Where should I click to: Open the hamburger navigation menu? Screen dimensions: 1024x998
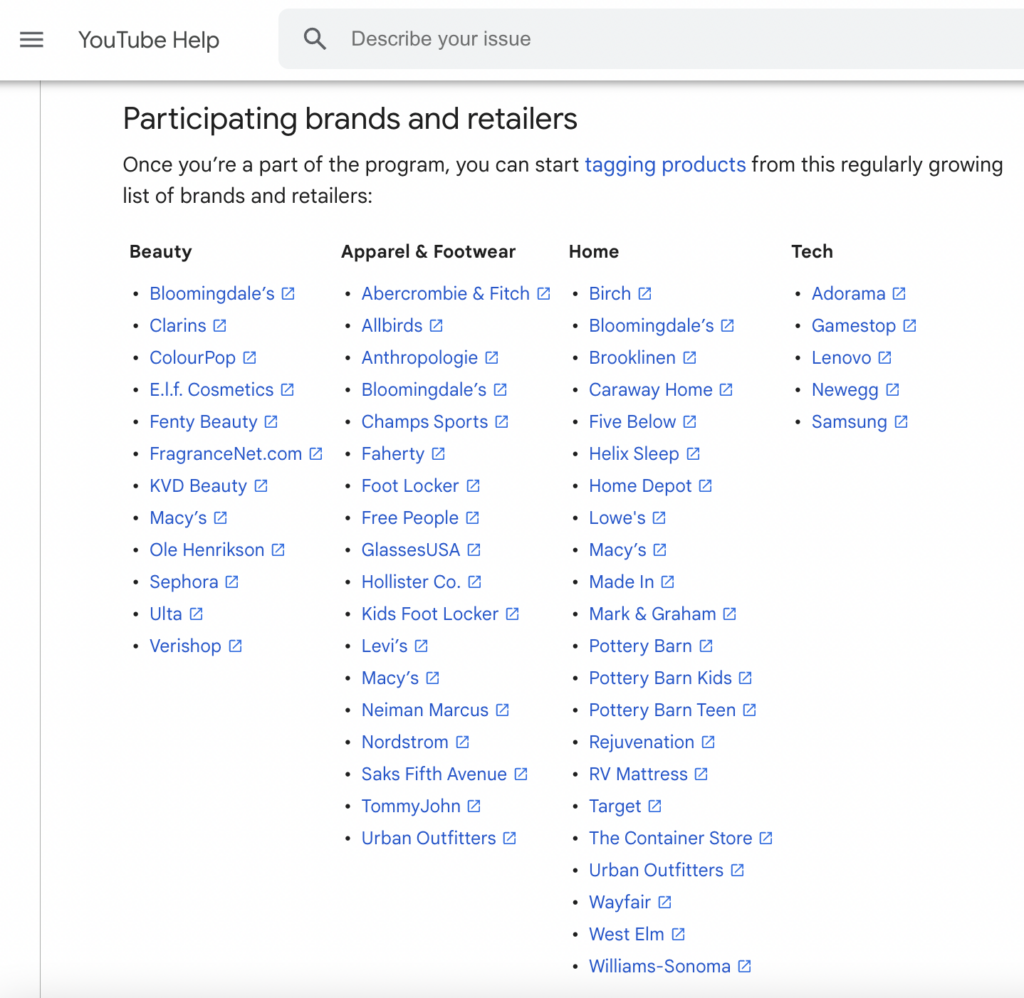[x=32, y=40]
